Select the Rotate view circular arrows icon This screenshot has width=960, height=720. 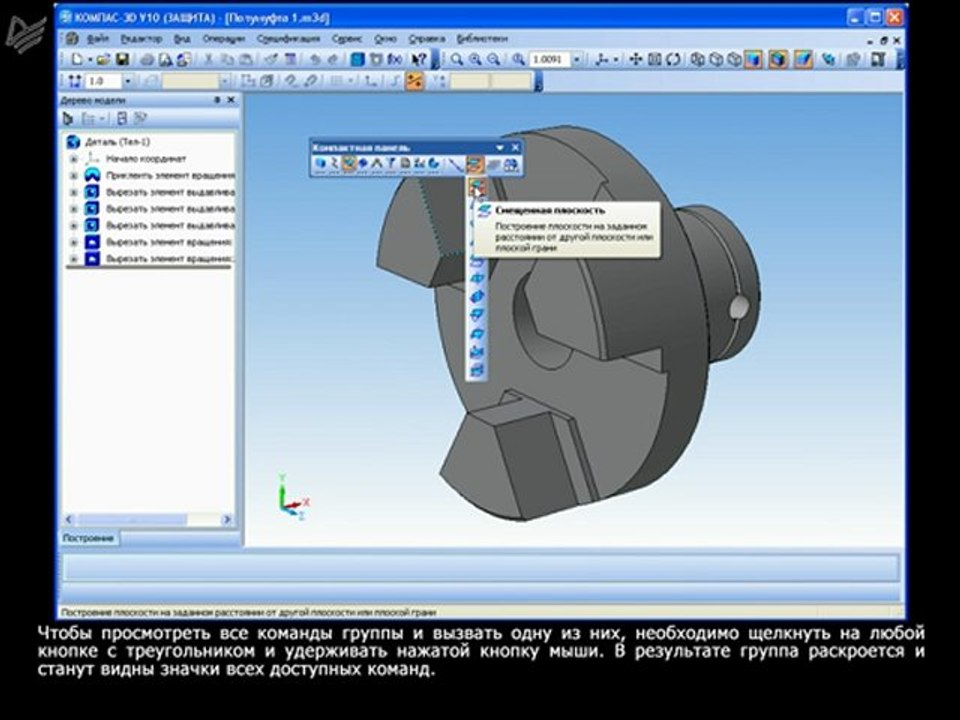click(x=673, y=59)
